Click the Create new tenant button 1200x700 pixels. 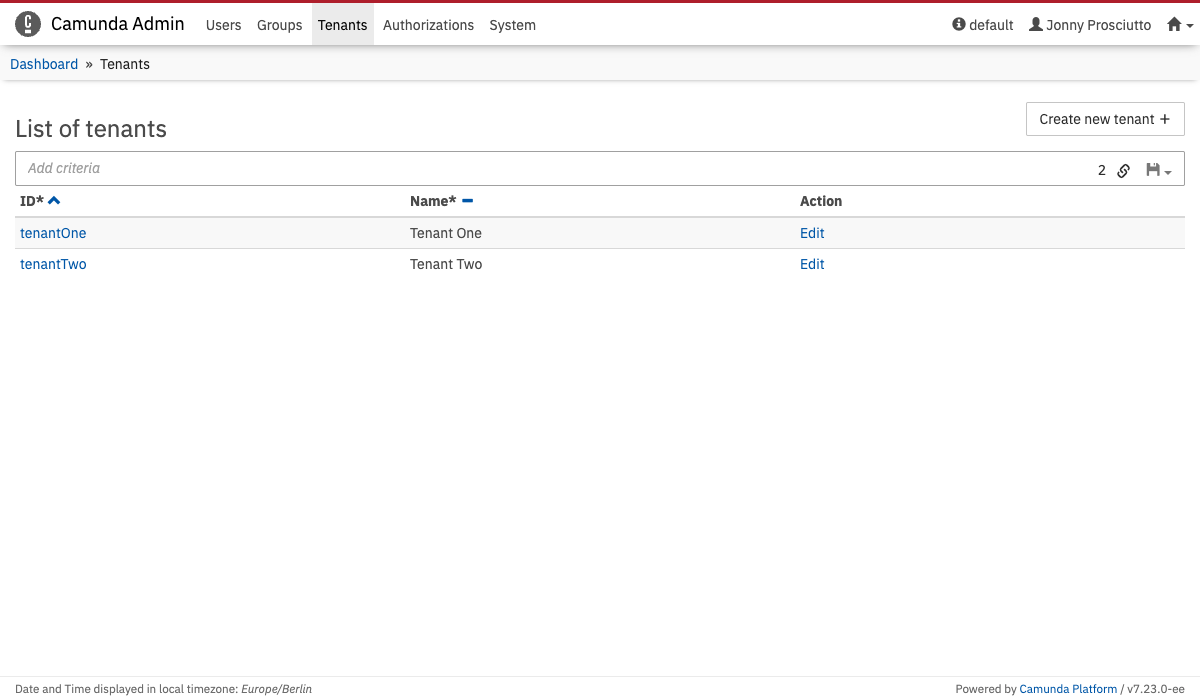1104,119
